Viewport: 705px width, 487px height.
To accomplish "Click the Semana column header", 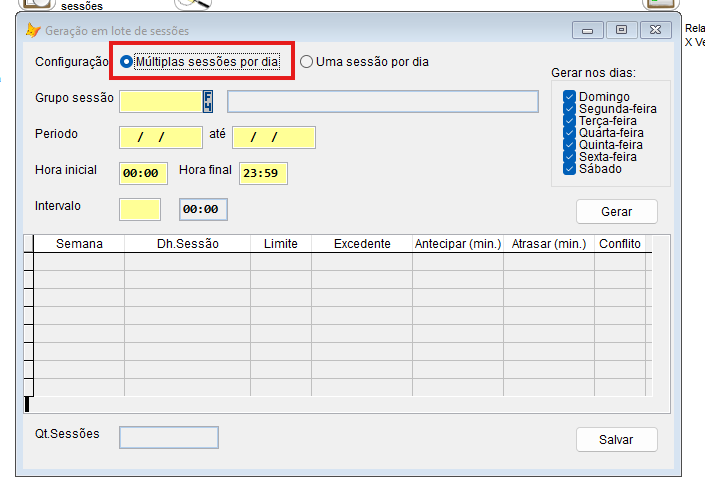I will (79, 244).
